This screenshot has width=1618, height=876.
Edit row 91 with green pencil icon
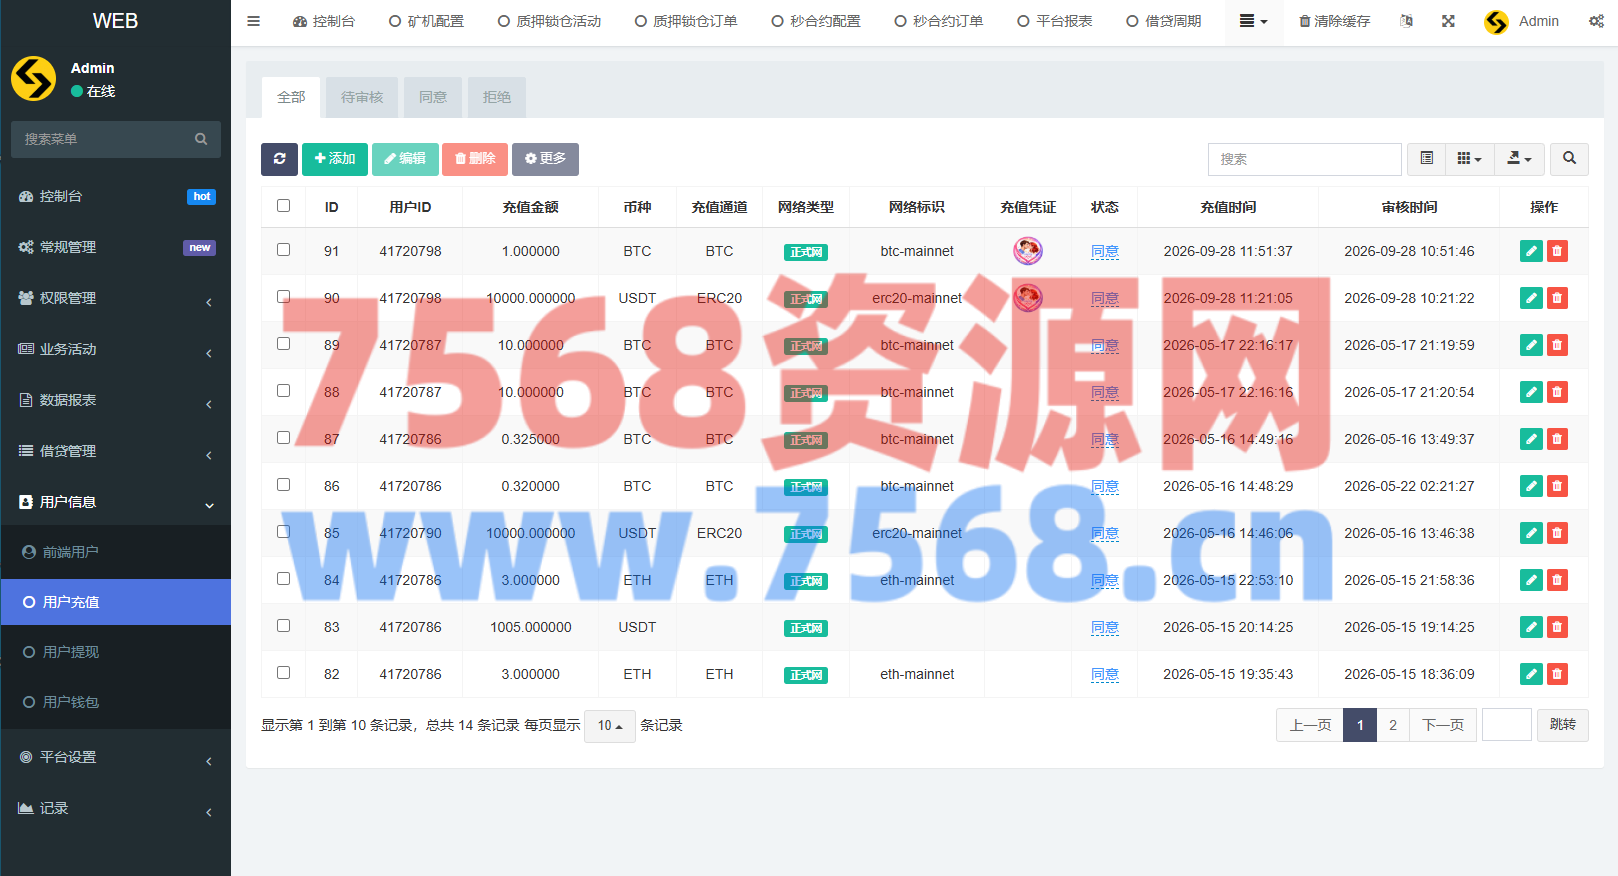pos(1531,251)
